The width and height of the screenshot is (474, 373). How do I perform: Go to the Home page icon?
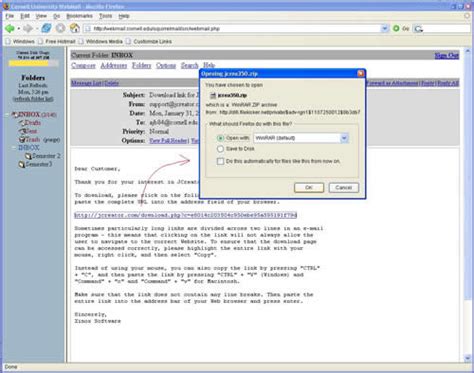coord(75,28)
